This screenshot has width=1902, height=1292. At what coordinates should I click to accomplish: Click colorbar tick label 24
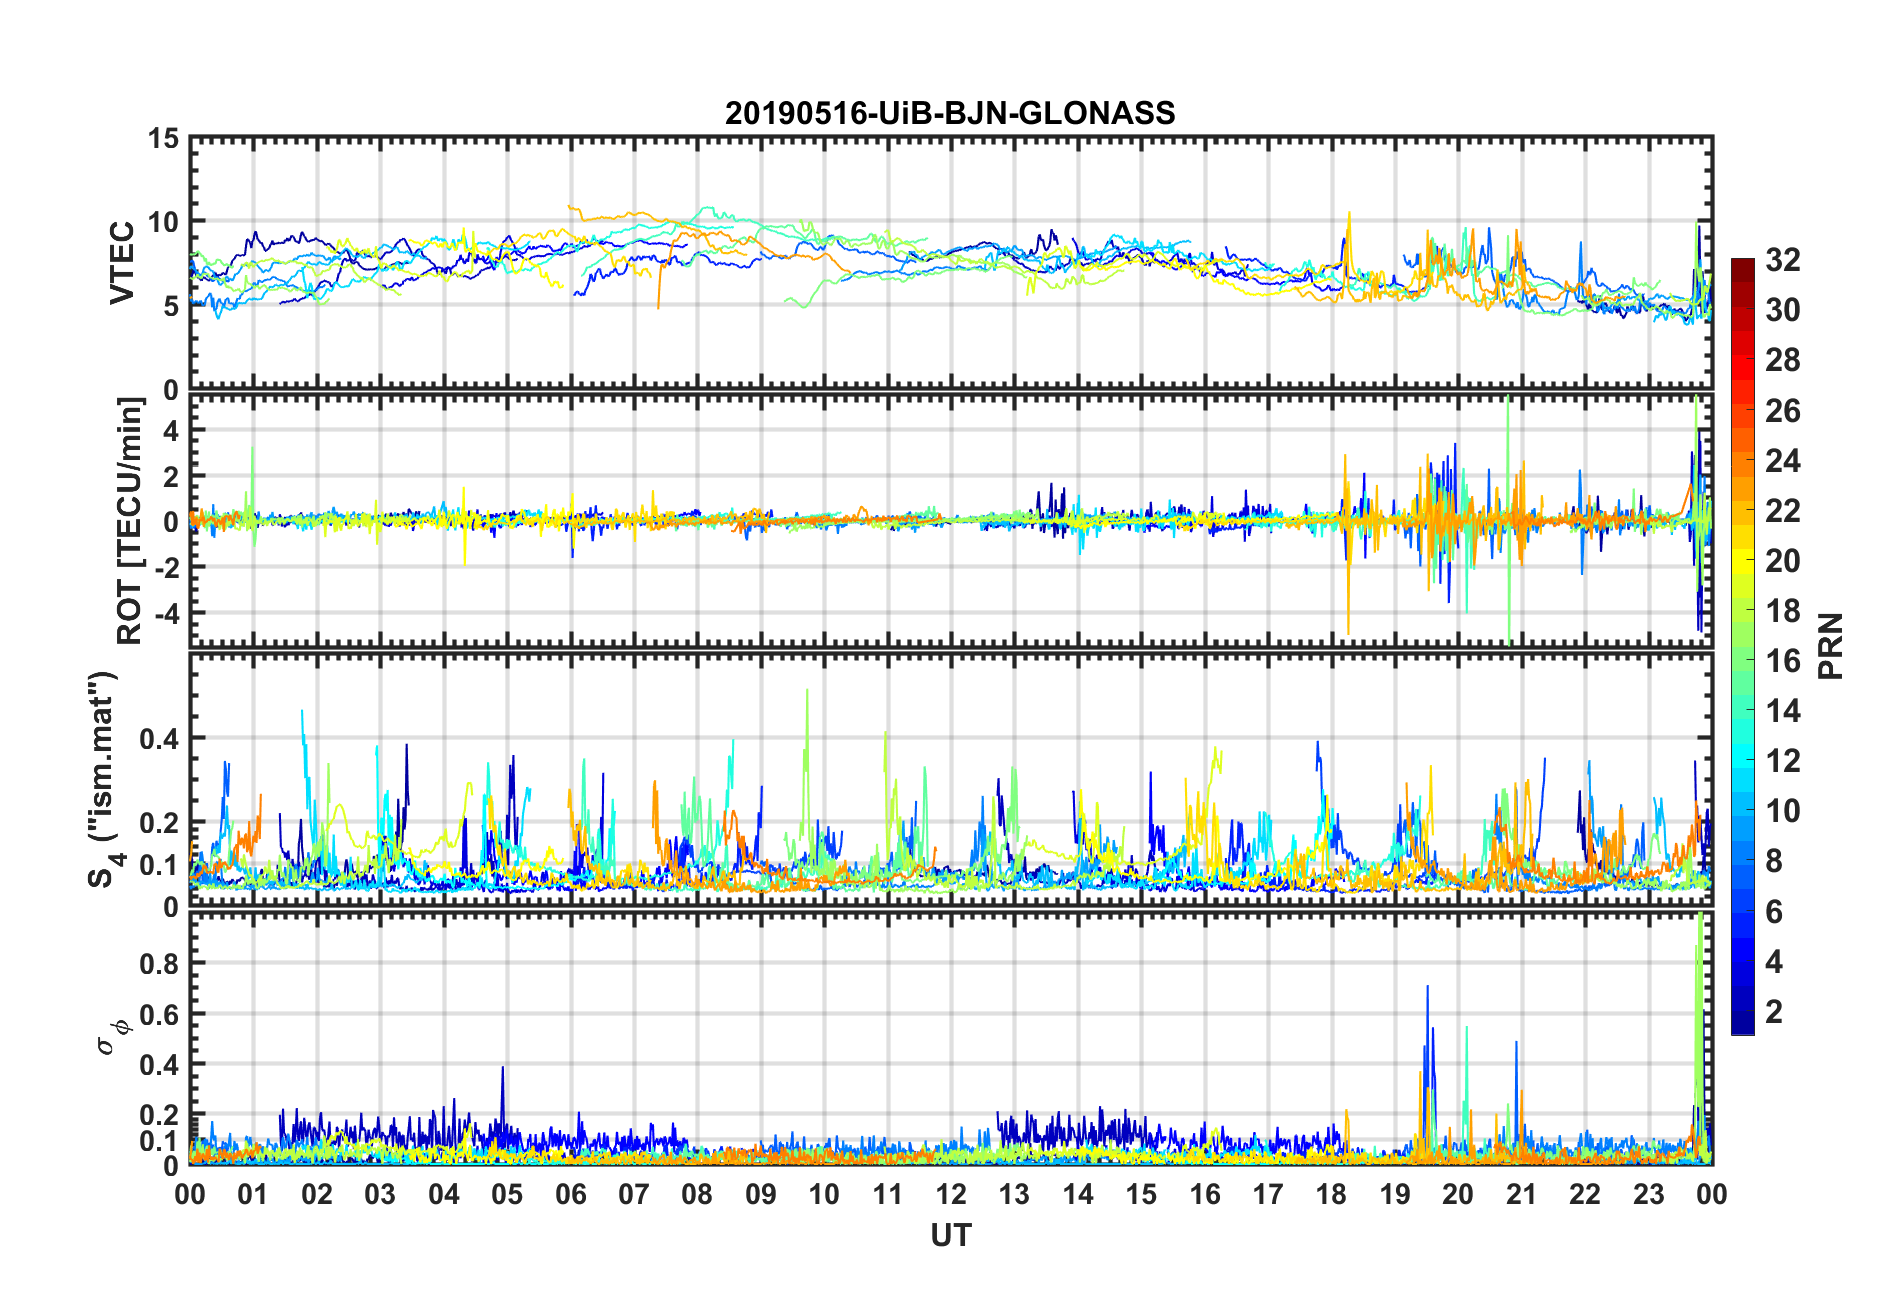[1783, 461]
